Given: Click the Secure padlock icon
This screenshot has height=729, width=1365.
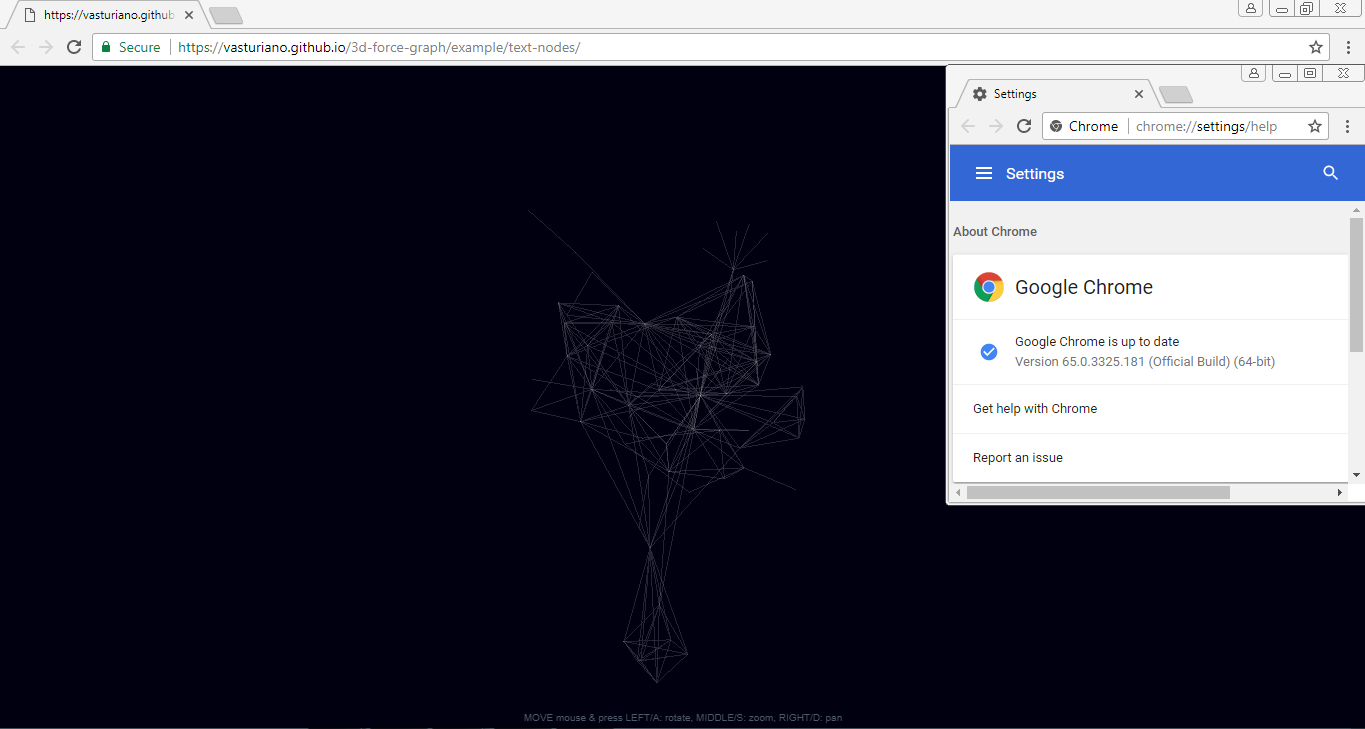Looking at the screenshot, I should 104,47.
